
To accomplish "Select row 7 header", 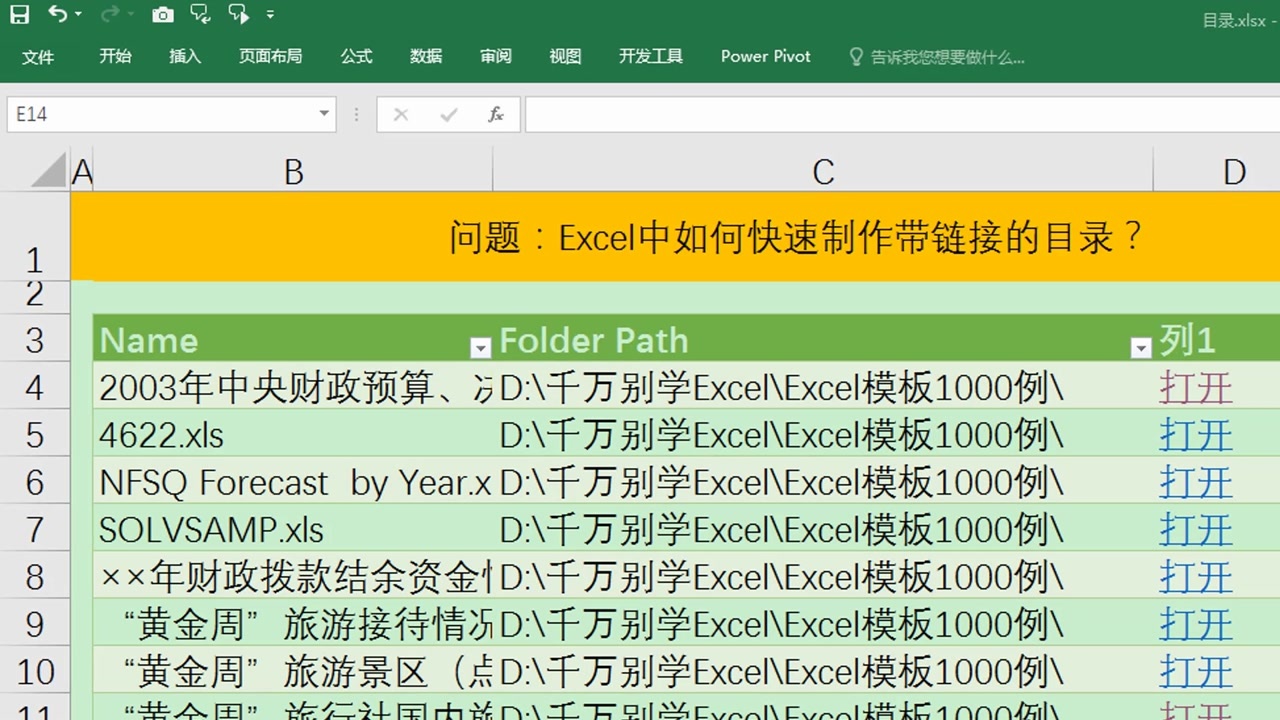I will pyautogui.click(x=35, y=530).
